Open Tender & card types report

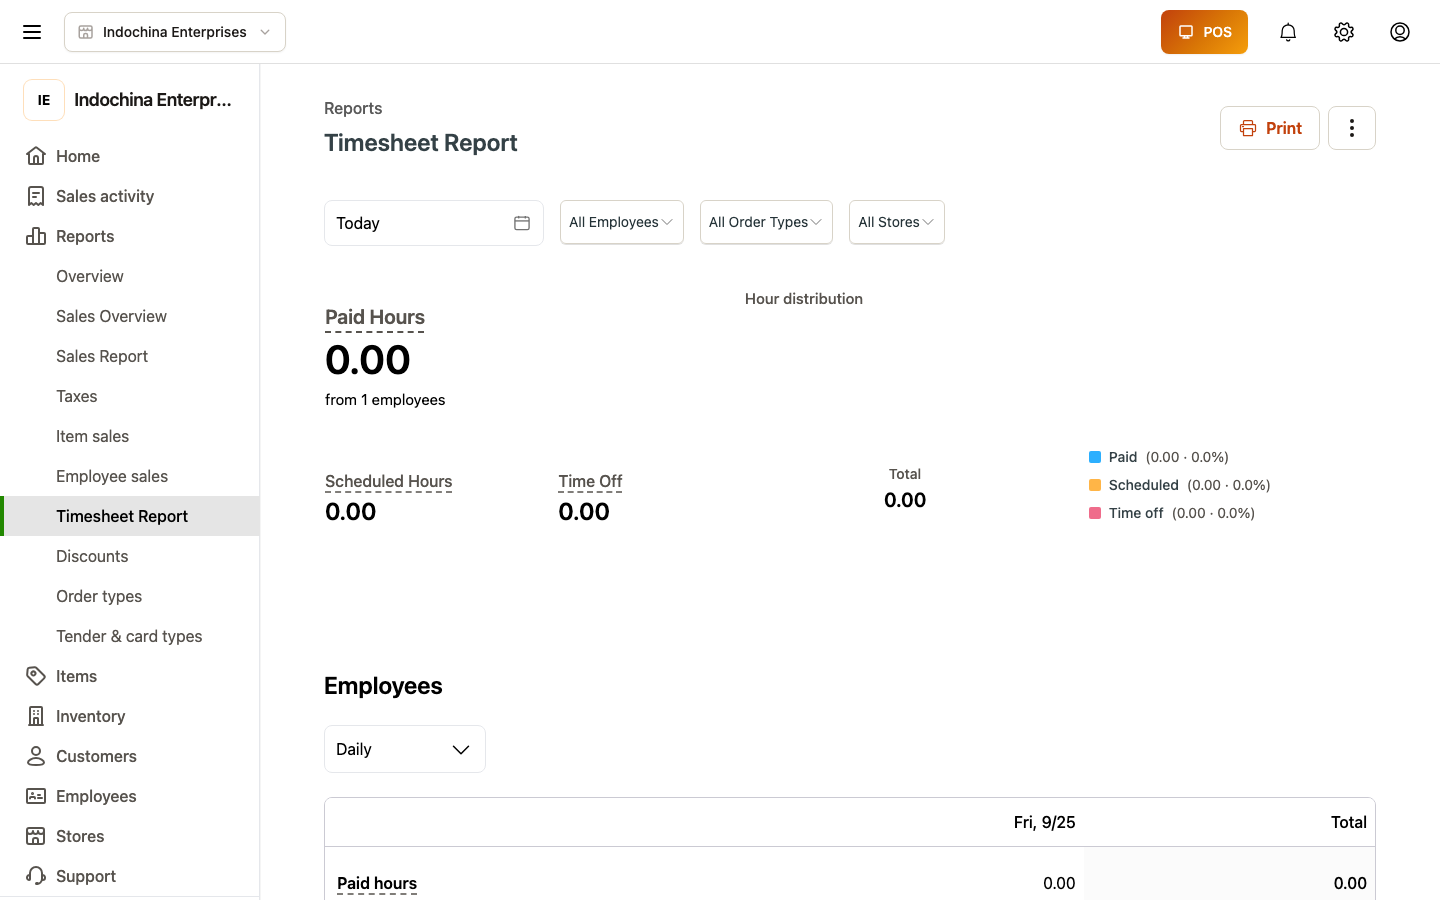point(129,636)
